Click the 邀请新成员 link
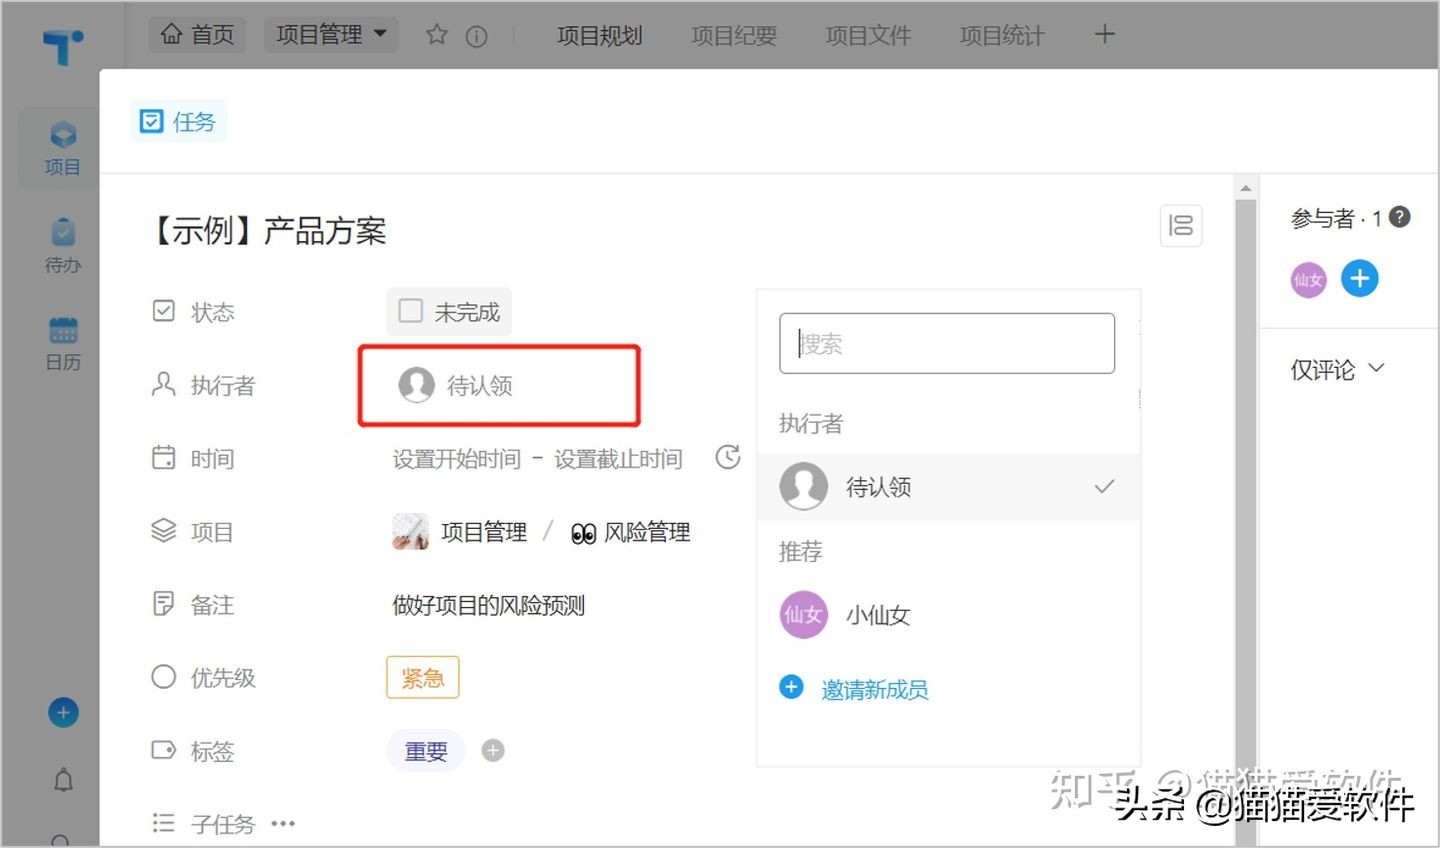This screenshot has width=1440, height=848. pyautogui.click(x=874, y=688)
